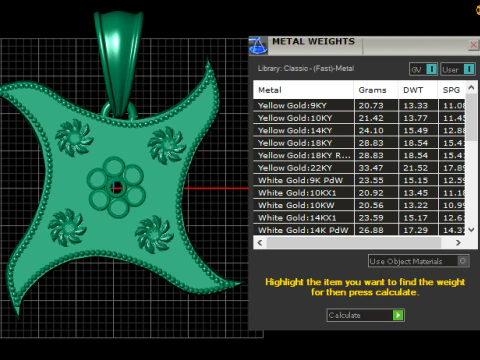Sort by the Metal column header
This screenshot has height=360, width=480.
(x=303, y=90)
